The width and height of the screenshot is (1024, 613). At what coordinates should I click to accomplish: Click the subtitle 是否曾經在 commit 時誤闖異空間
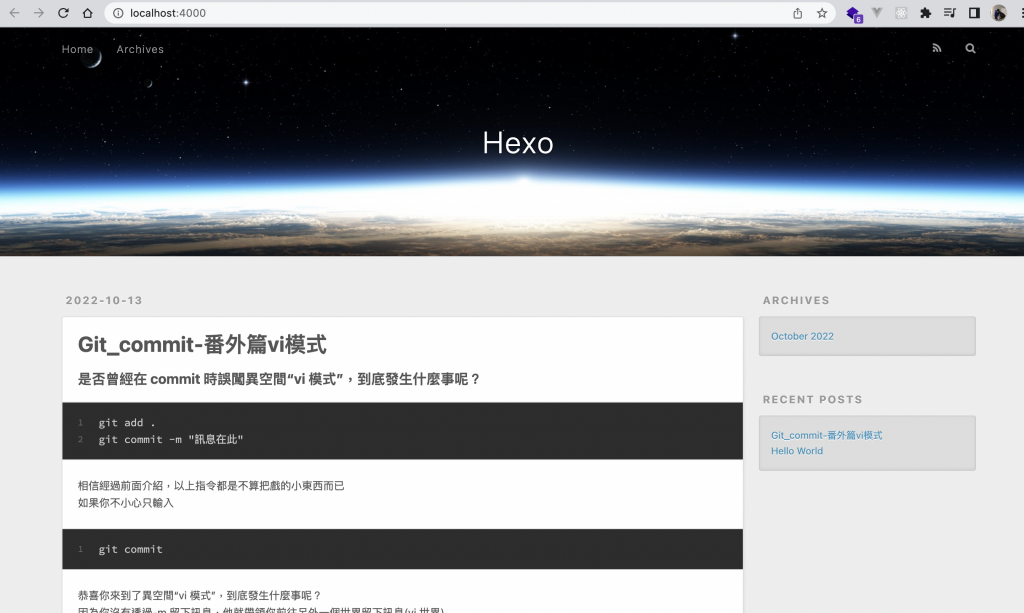coord(280,379)
